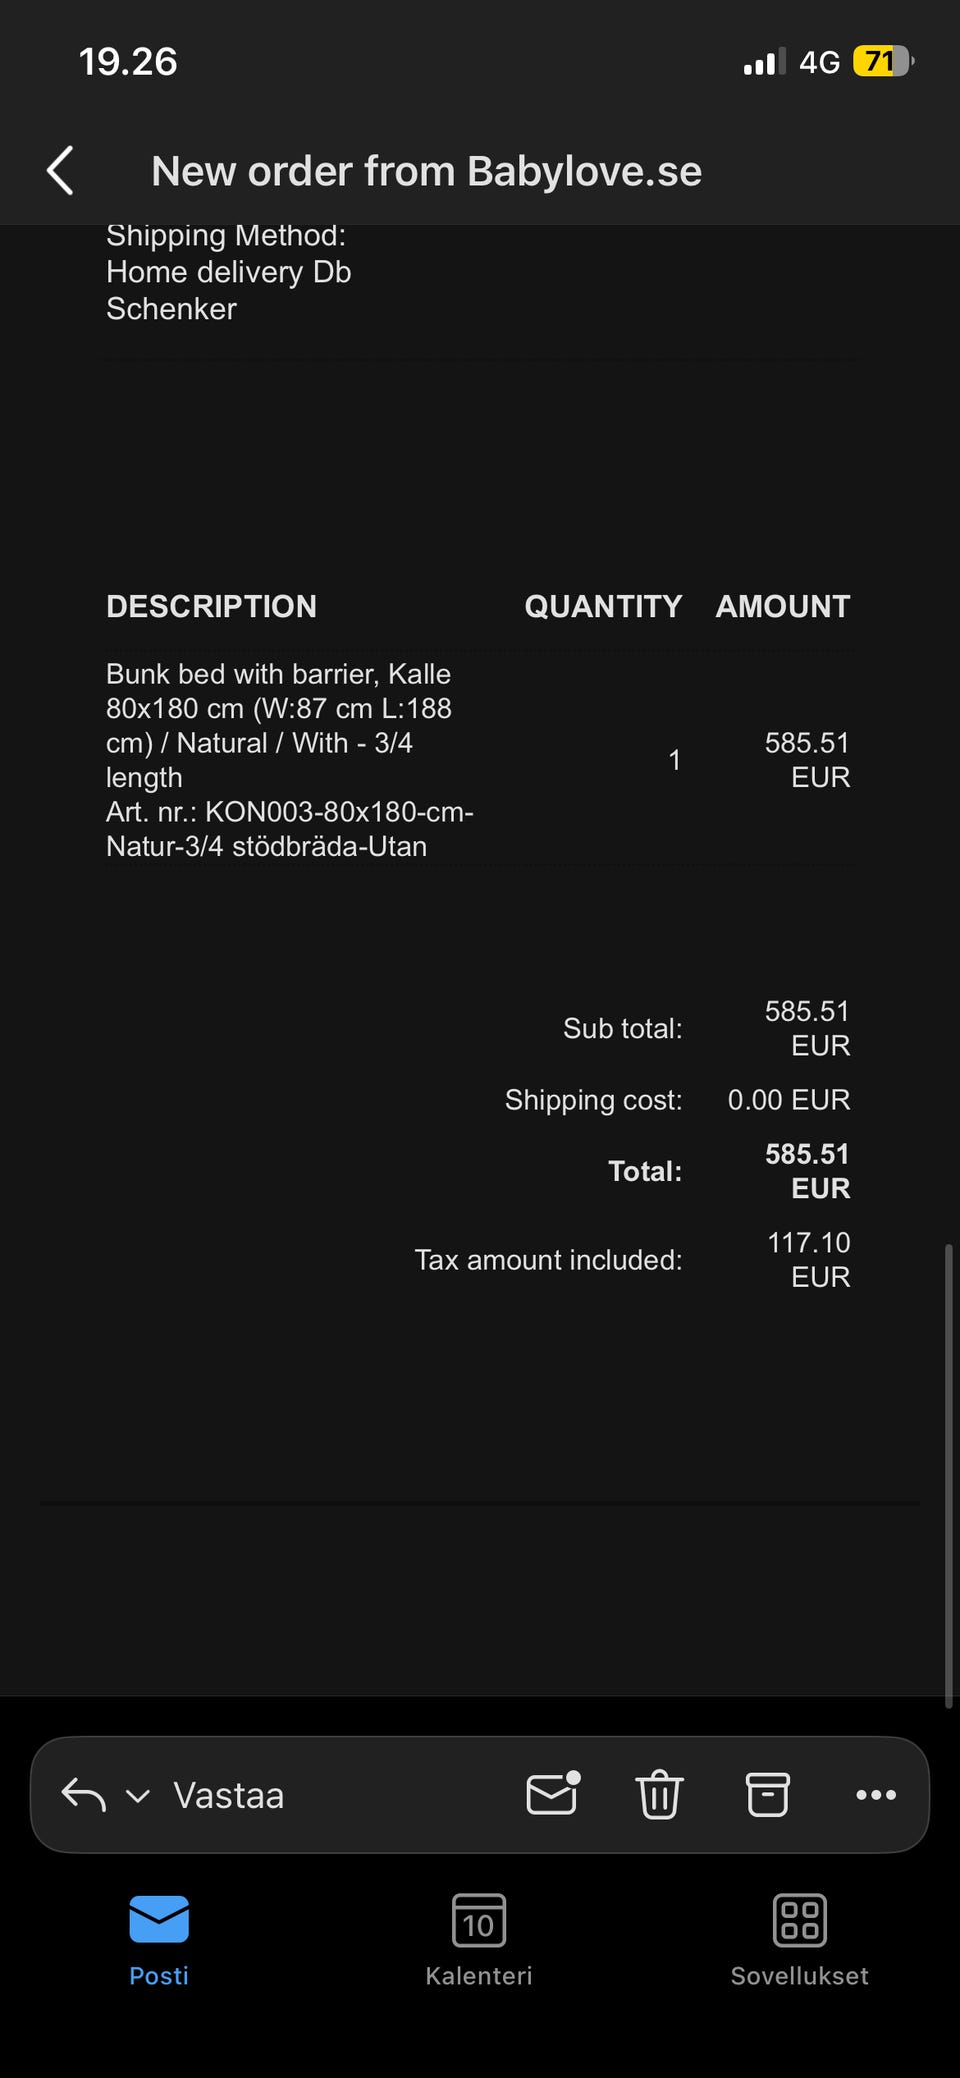Tap the reply arrow icon
The width and height of the screenshot is (960, 2078).
pos(84,1795)
